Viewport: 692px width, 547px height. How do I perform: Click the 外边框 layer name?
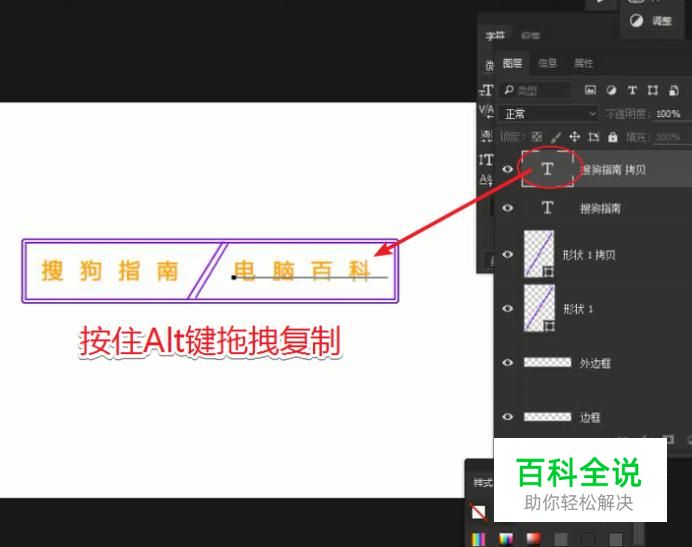tap(595, 363)
